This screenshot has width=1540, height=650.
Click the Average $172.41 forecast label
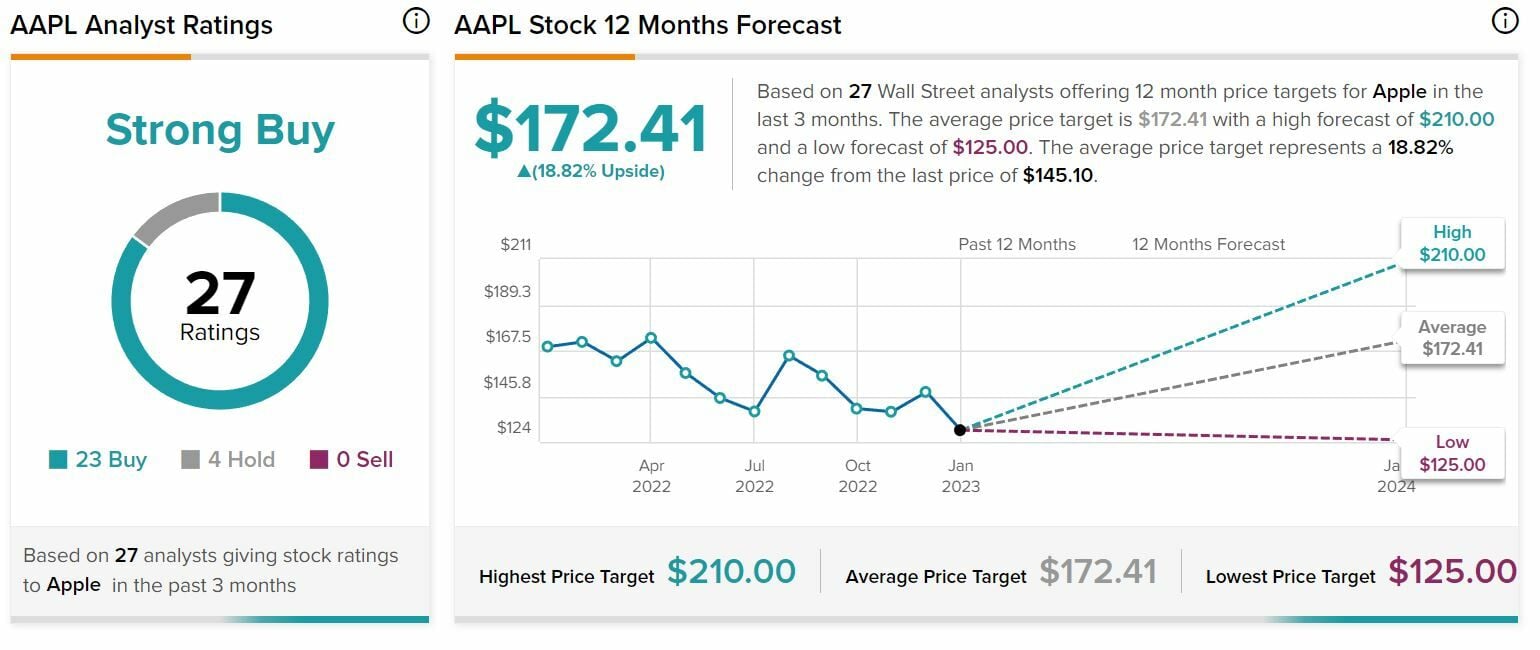point(1452,338)
